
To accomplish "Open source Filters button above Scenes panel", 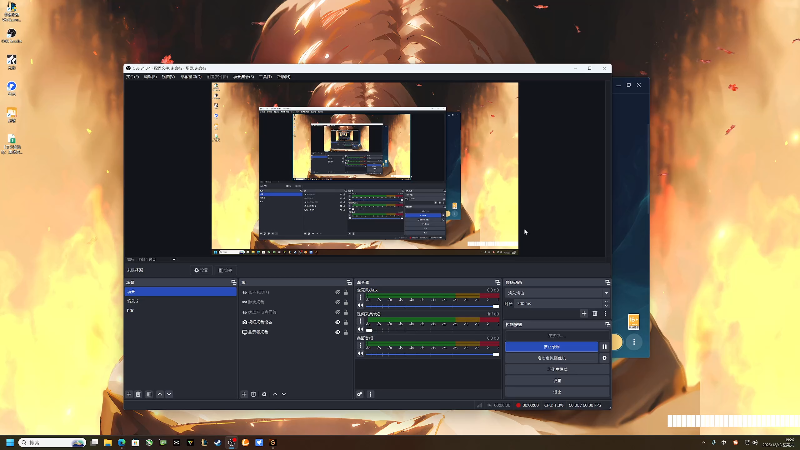I will [x=225, y=270].
